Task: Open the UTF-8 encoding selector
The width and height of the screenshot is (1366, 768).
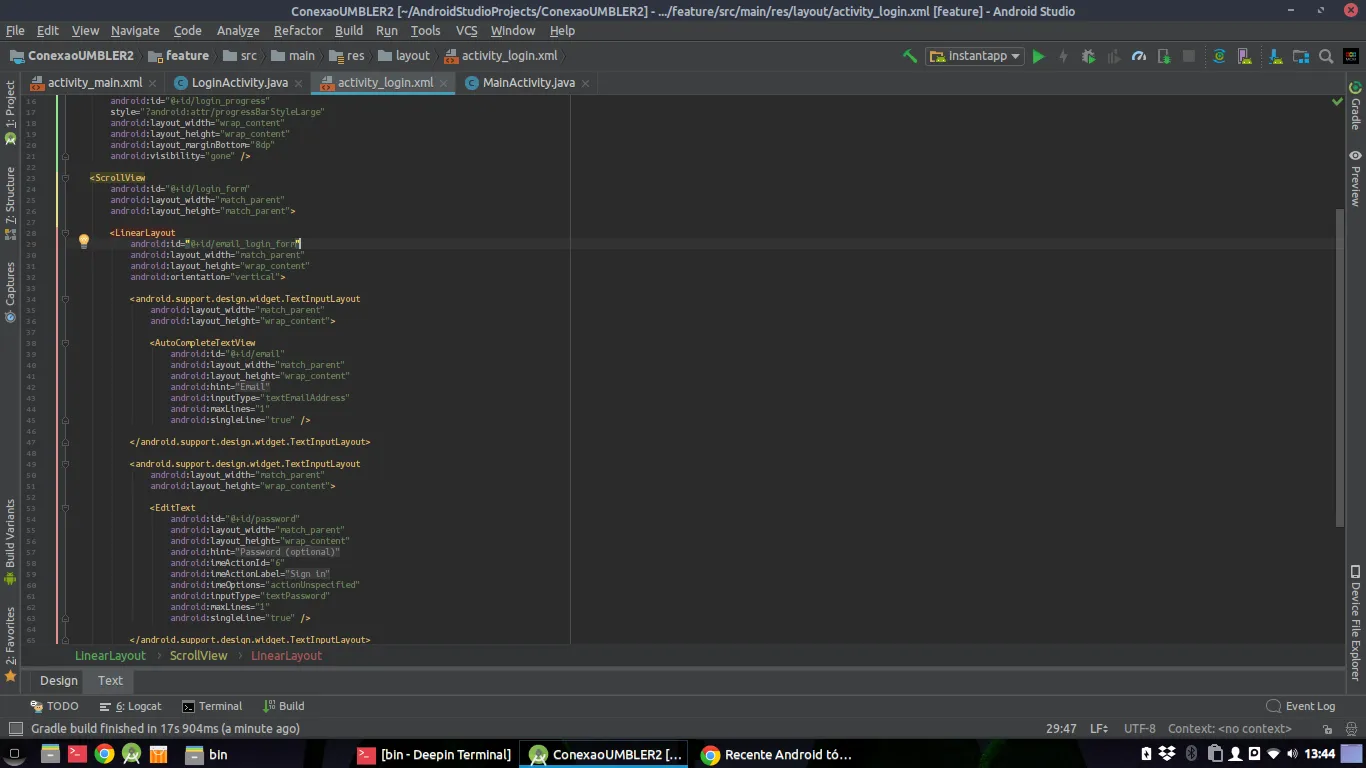Action: pyautogui.click(x=1139, y=729)
